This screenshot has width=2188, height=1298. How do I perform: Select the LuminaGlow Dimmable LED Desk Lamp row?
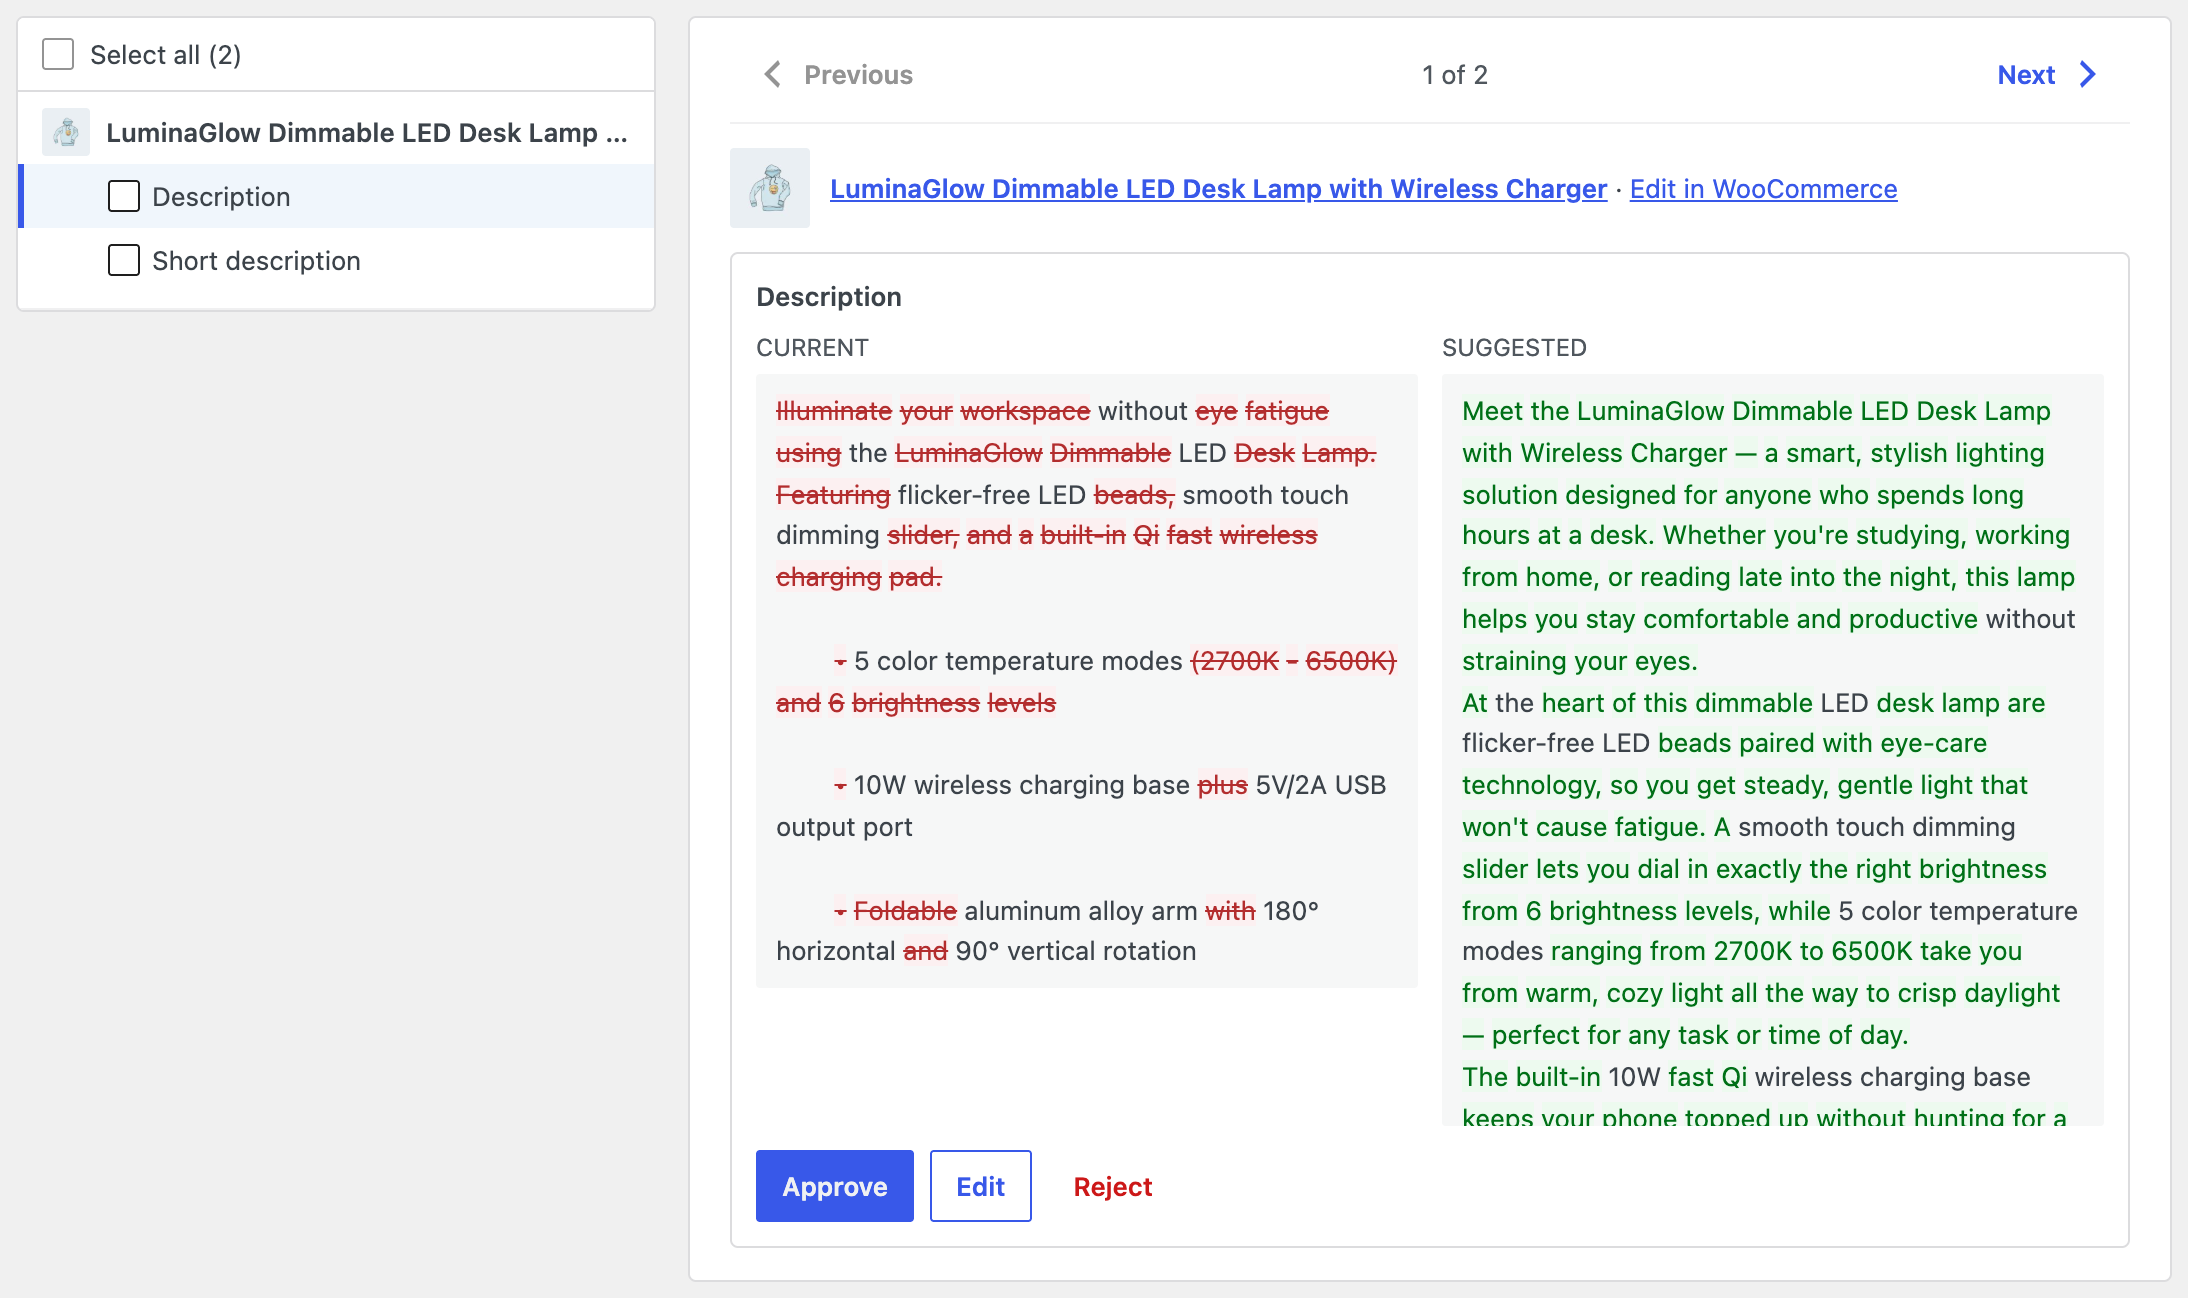coord(336,132)
